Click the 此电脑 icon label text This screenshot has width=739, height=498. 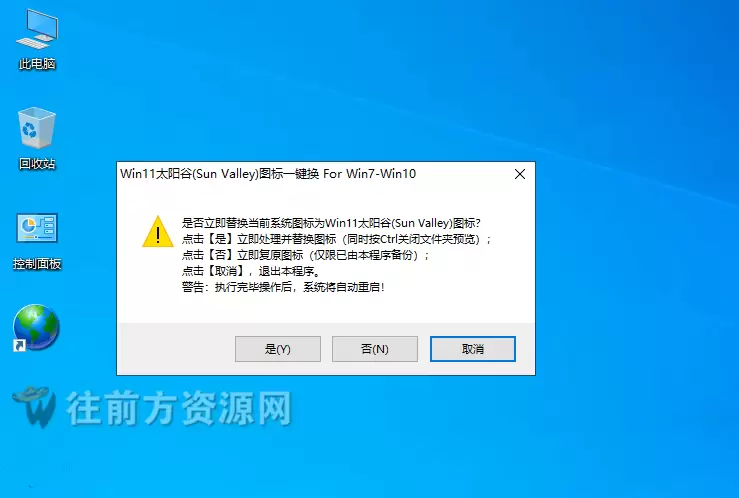[37, 64]
